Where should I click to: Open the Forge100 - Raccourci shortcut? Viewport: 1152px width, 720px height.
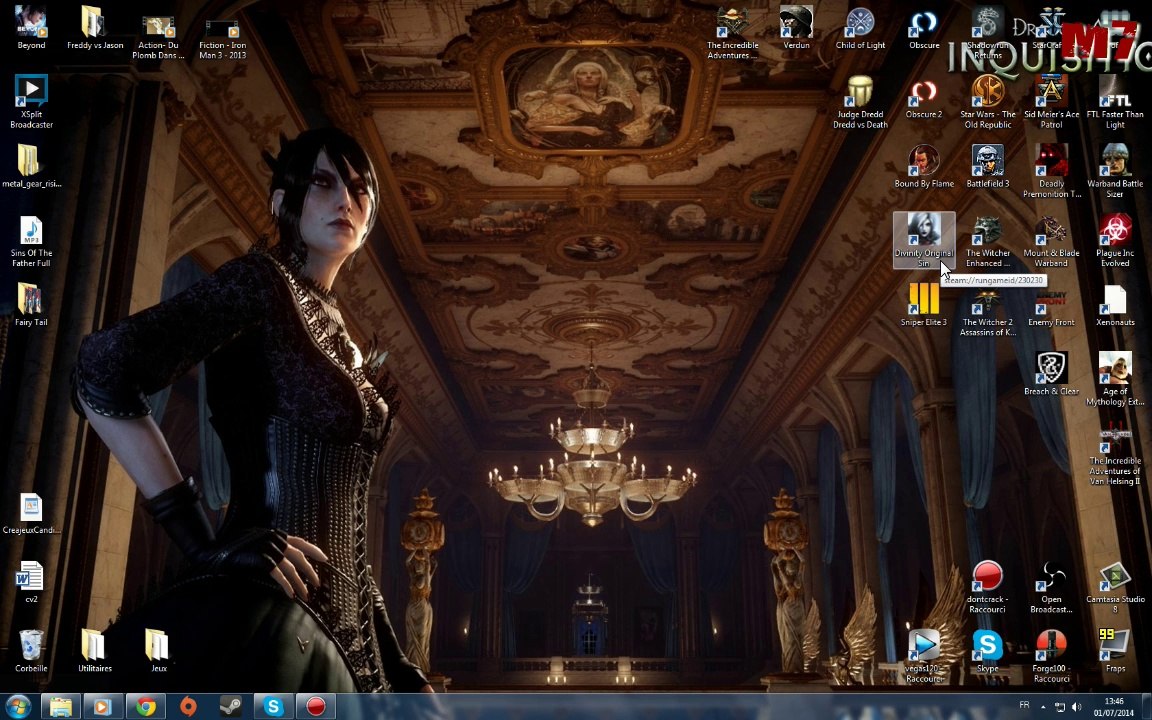click(x=1051, y=655)
